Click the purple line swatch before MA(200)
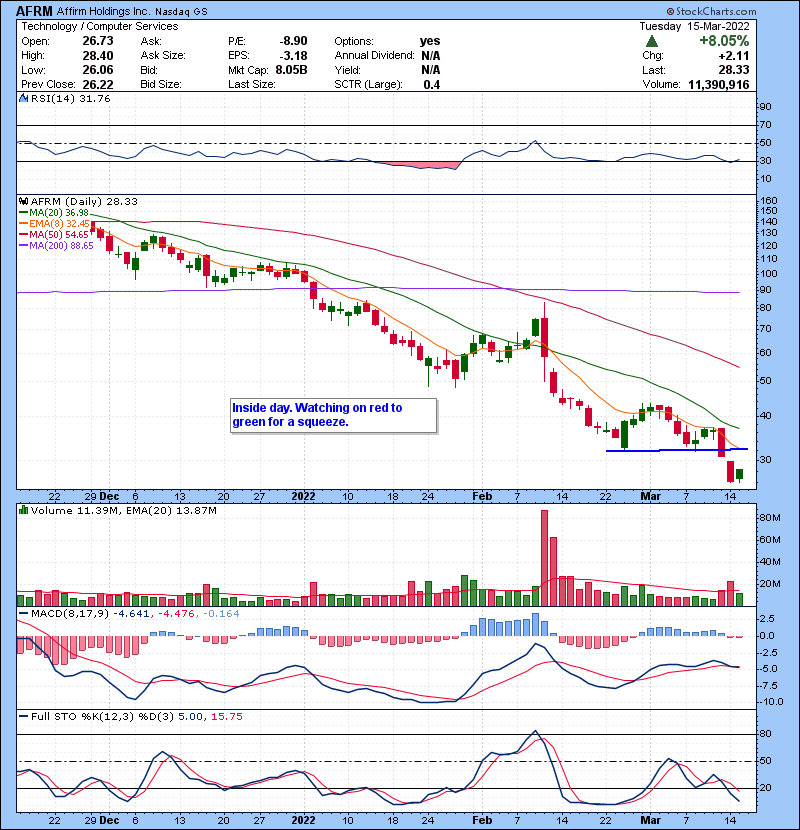800x830 pixels. (x=23, y=246)
